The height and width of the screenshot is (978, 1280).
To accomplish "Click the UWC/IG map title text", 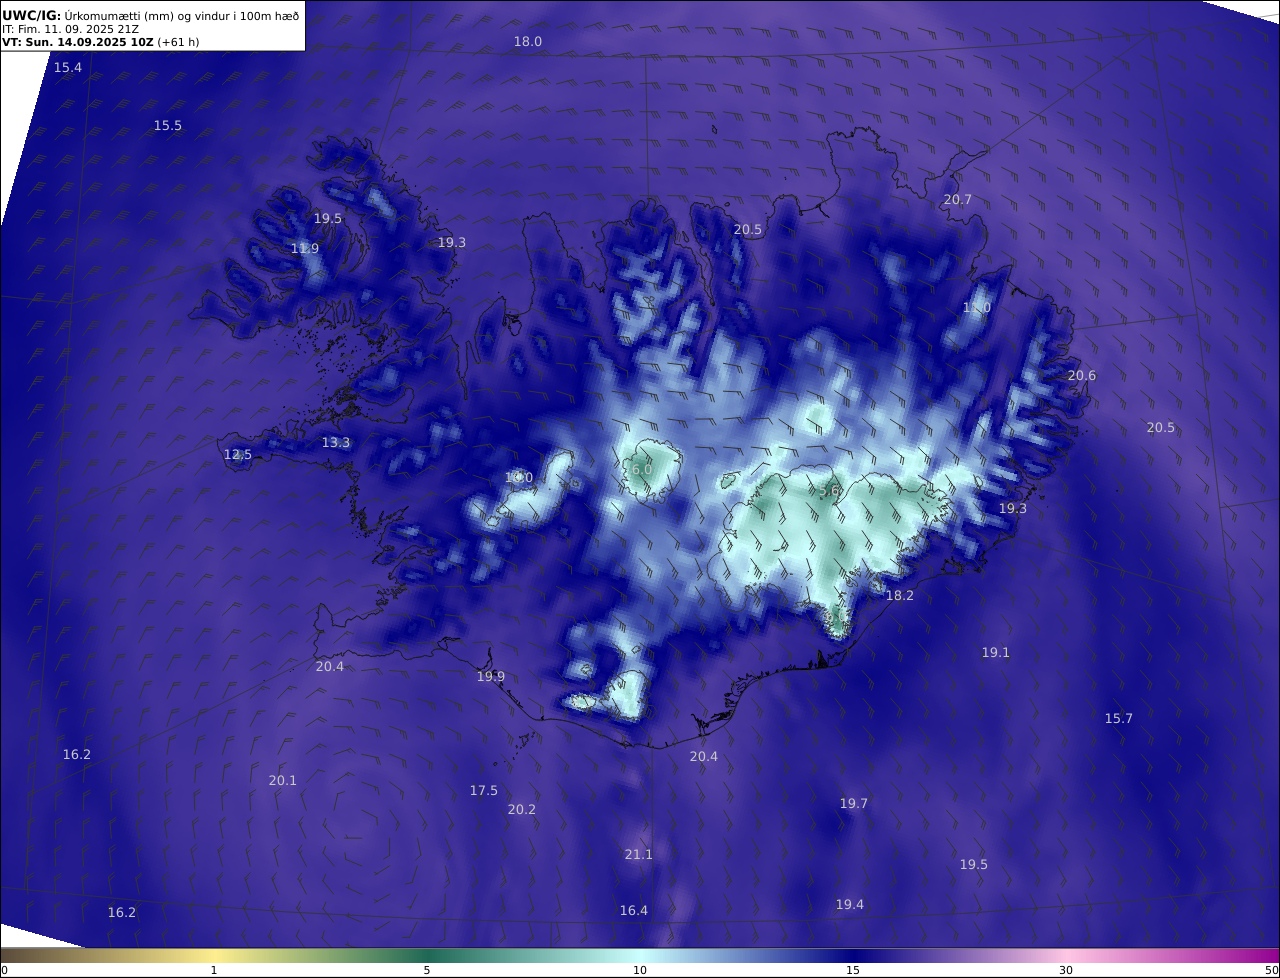I will click(x=151, y=14).
